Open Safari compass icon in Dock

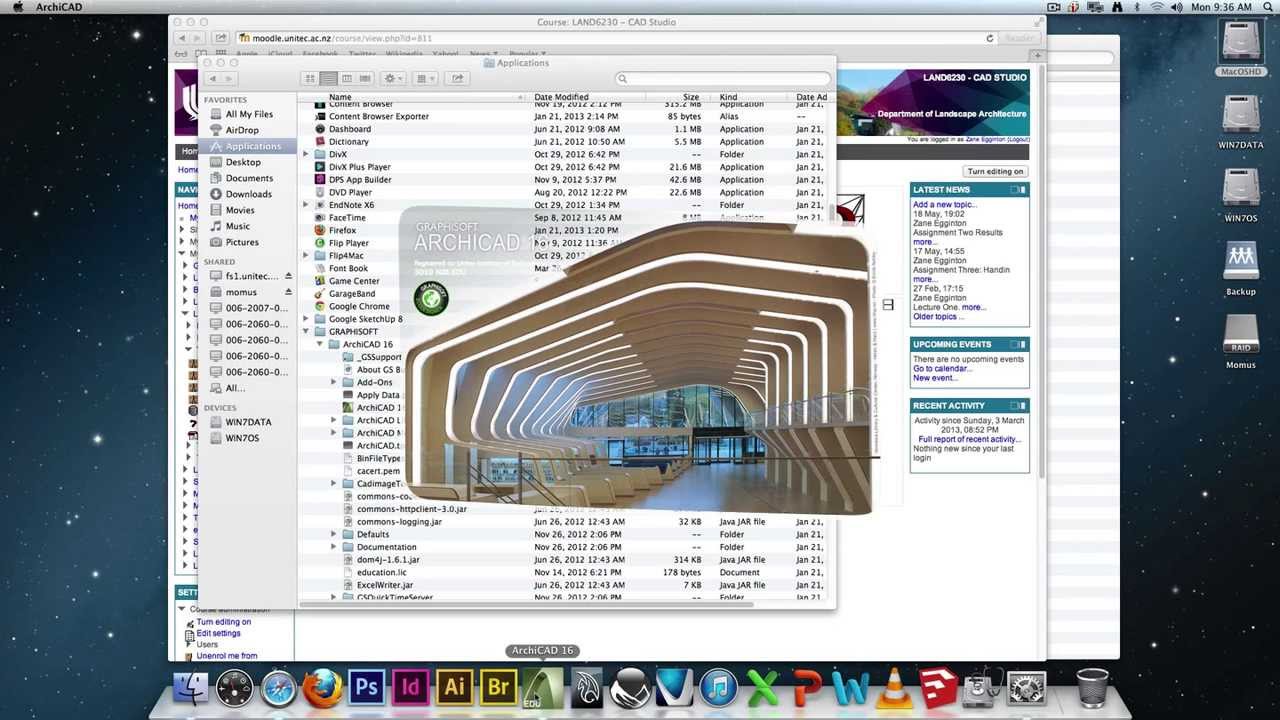(x=279, y=688)
